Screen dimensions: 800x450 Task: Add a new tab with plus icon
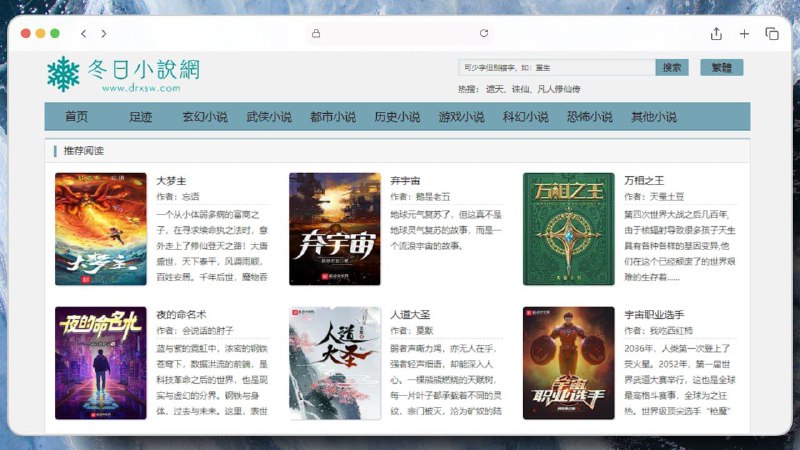[744, 34]
